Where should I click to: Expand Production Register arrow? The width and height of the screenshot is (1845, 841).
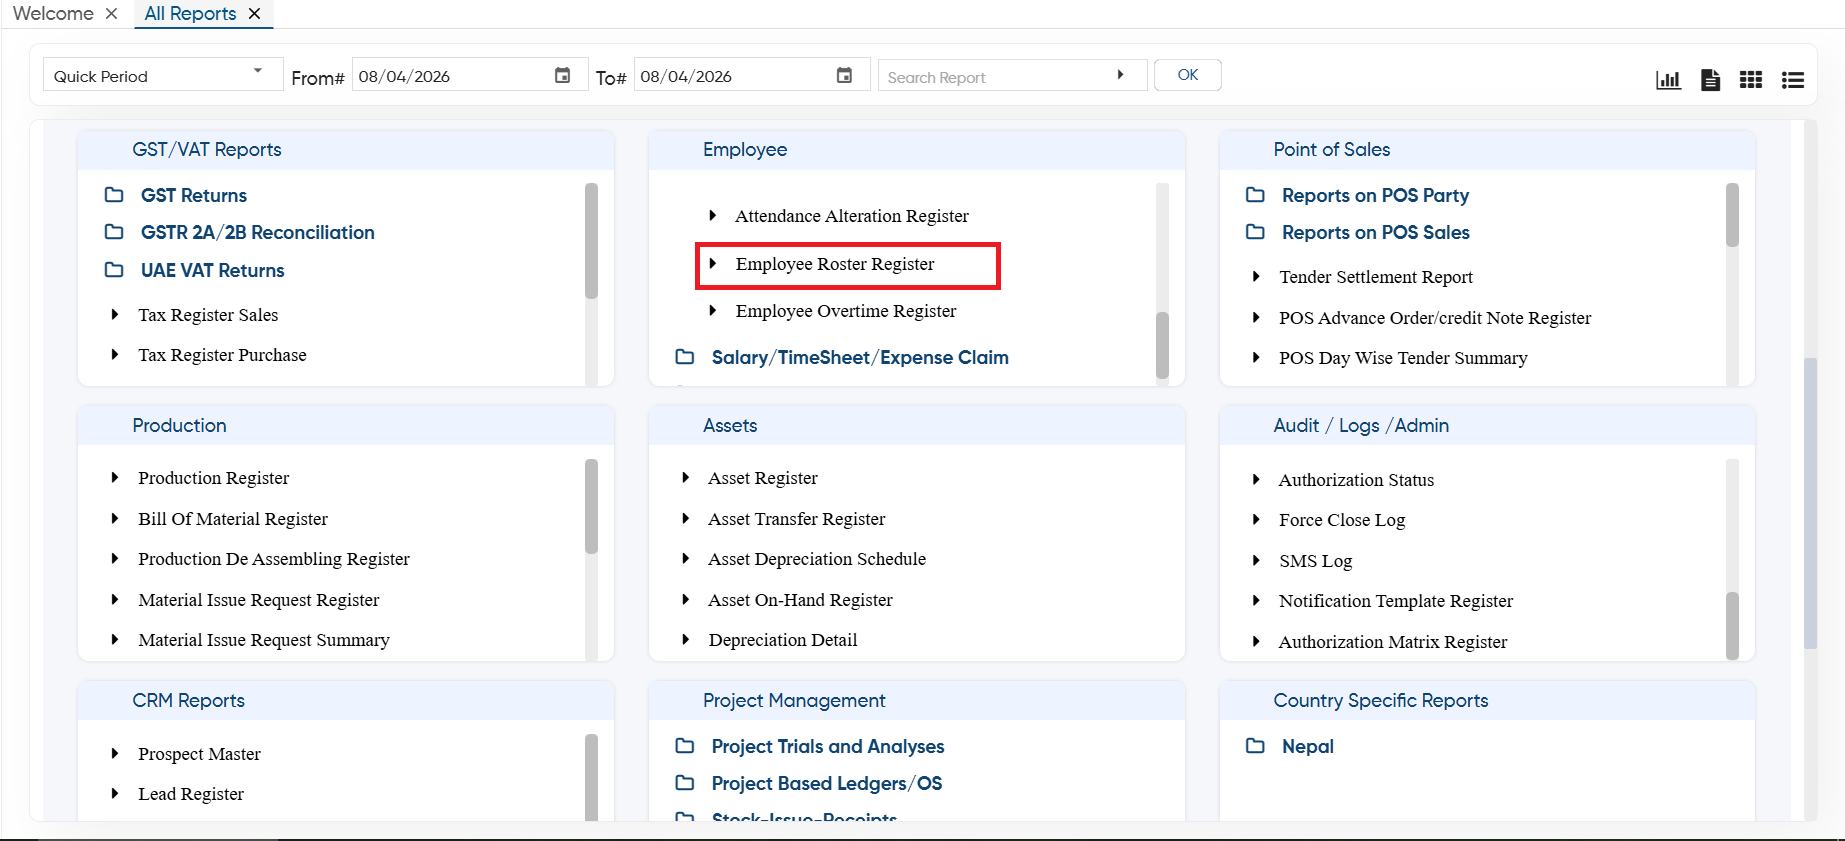click(x=115, y=477)
